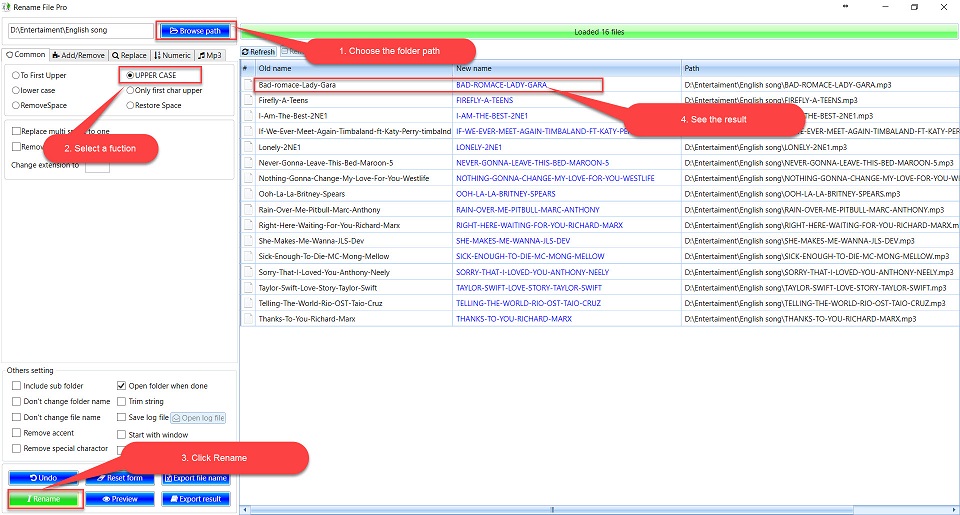Enable the Save log file checkbox

coord(121,418)
